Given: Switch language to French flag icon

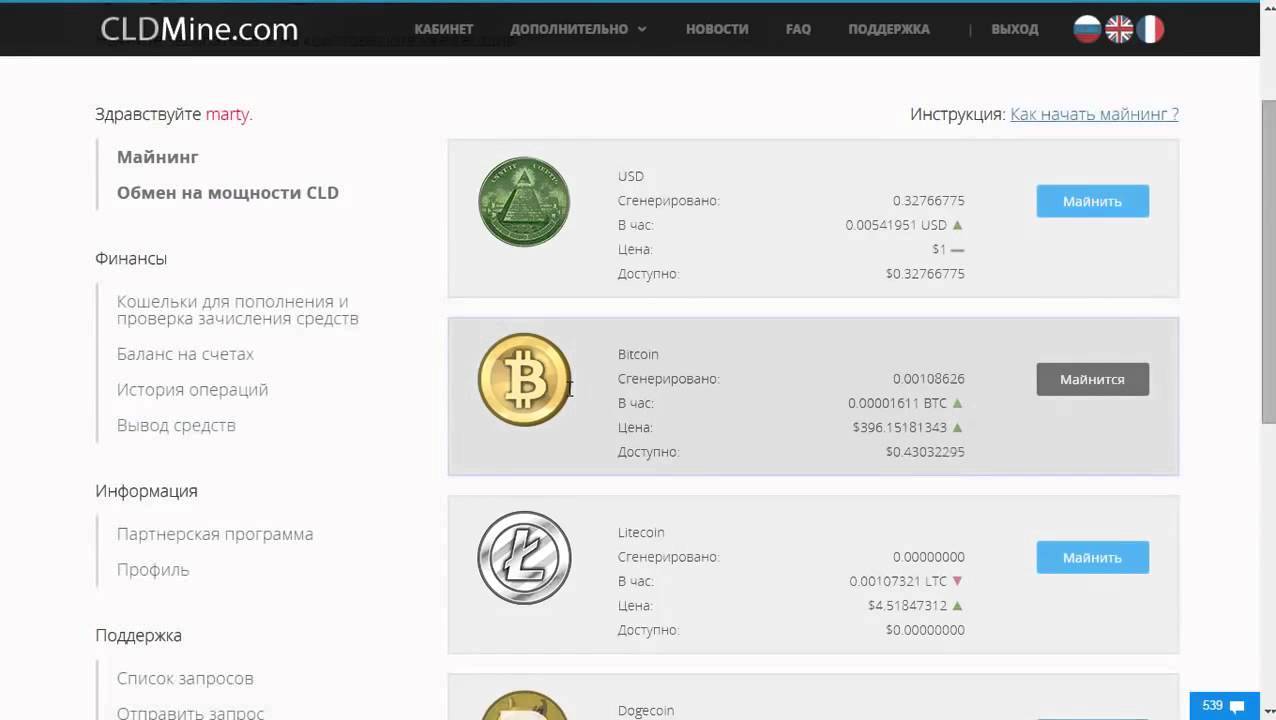Looking at the screenshot, I should [1150, 29].
